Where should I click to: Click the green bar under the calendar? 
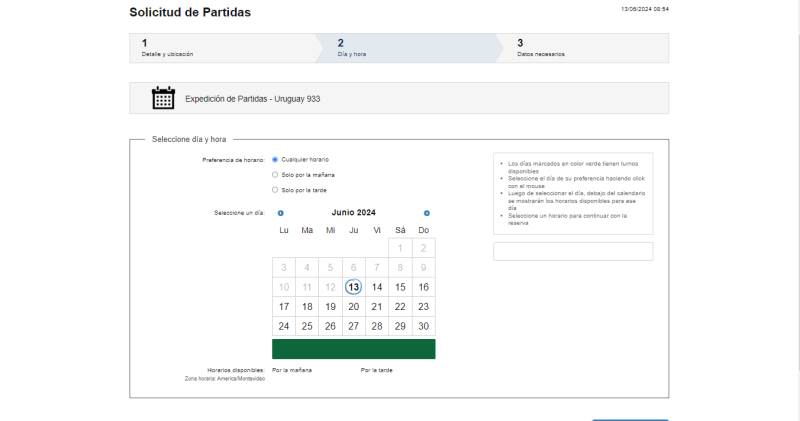coord(353,349)
